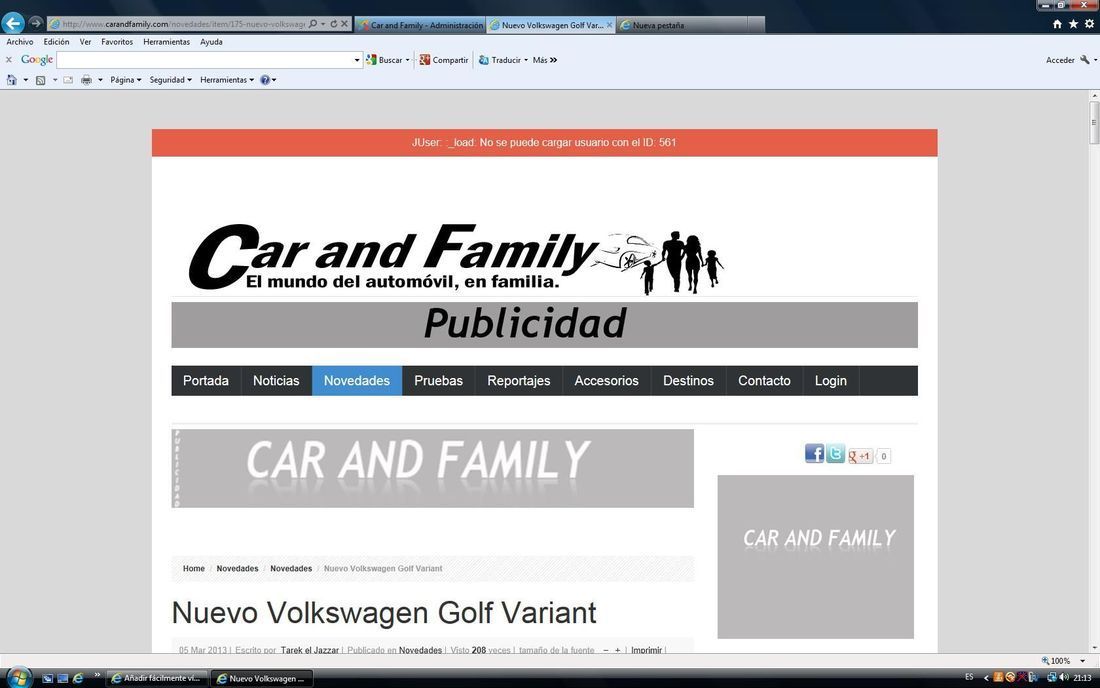The width and height of the screenshot is (1100, 688).
Task: Open the browser Home icon at top right
Action: (1057, 24)
